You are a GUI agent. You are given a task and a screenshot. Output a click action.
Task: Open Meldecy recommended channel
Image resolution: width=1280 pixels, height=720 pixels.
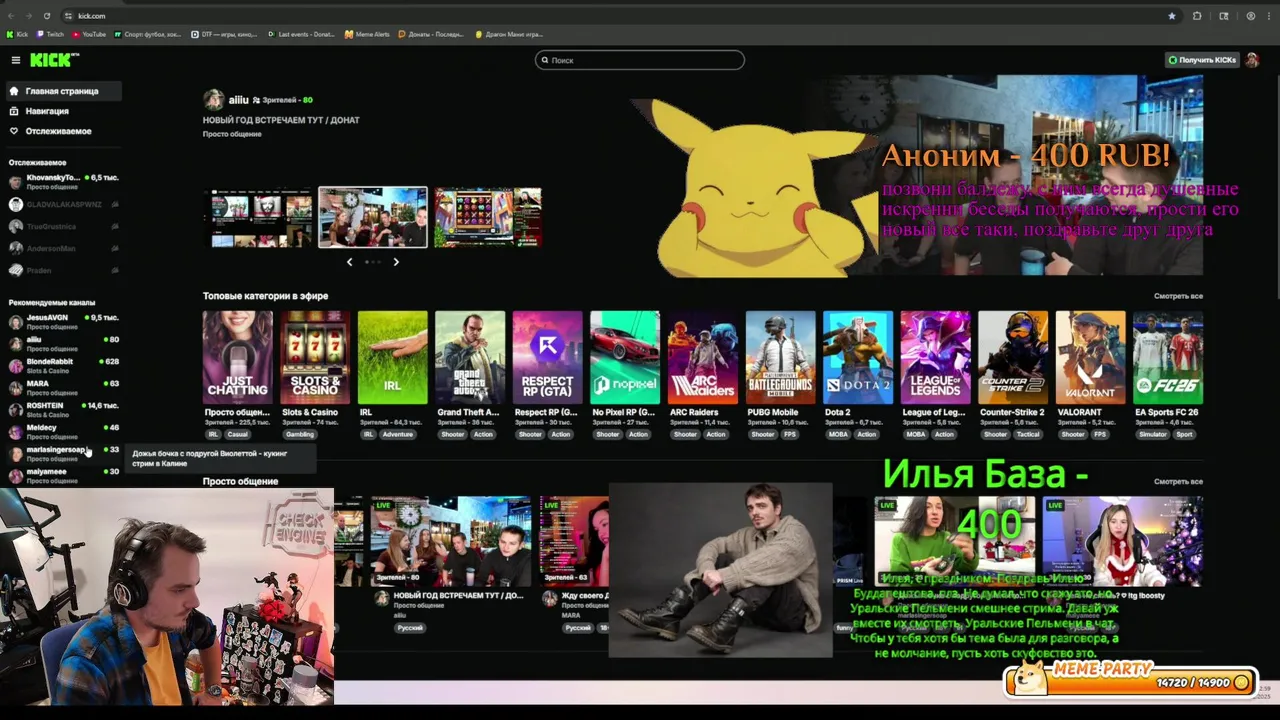click(x=64, y=431)
